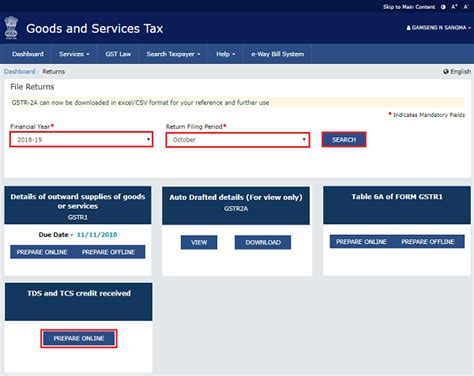Click the national emblem logo
This screenshot has height=376, width=474.
coord(11,28)
